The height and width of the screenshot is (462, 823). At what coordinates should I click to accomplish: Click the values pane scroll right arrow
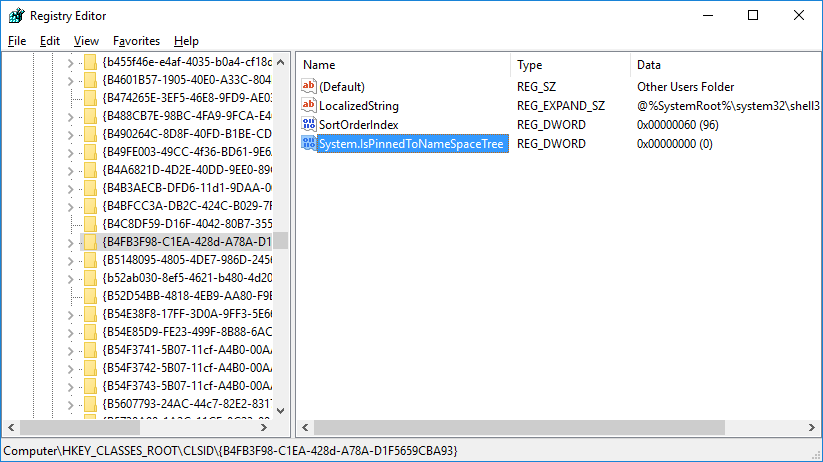click(x=811, y=427)
